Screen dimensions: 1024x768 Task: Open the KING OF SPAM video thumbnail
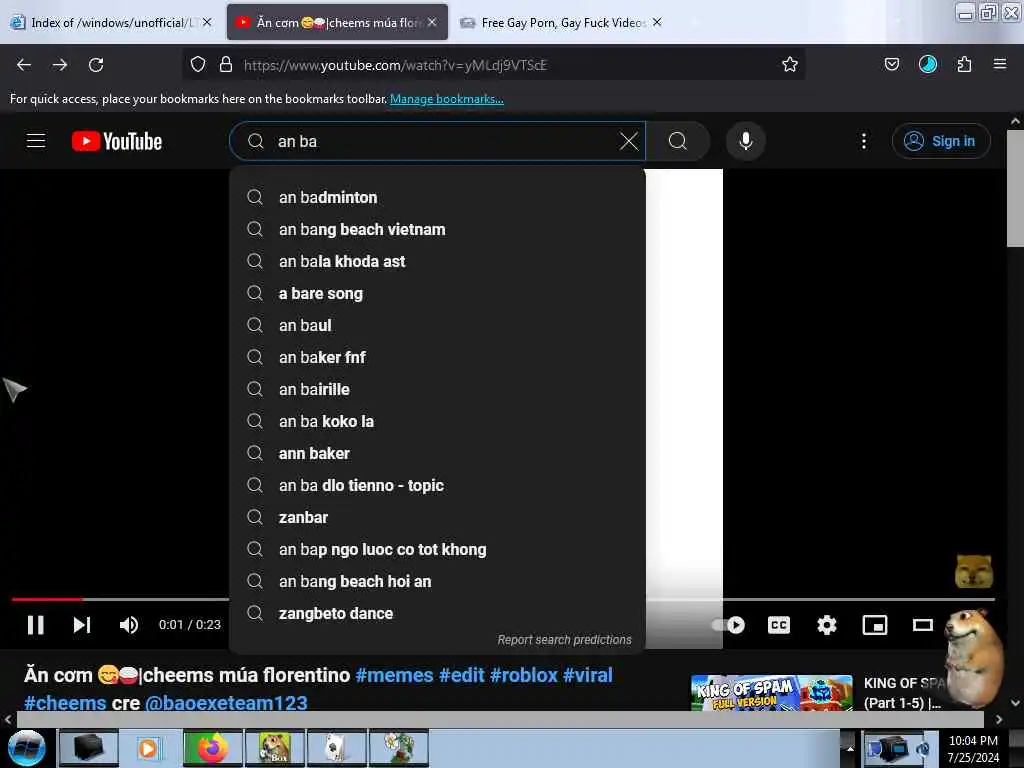771,693
